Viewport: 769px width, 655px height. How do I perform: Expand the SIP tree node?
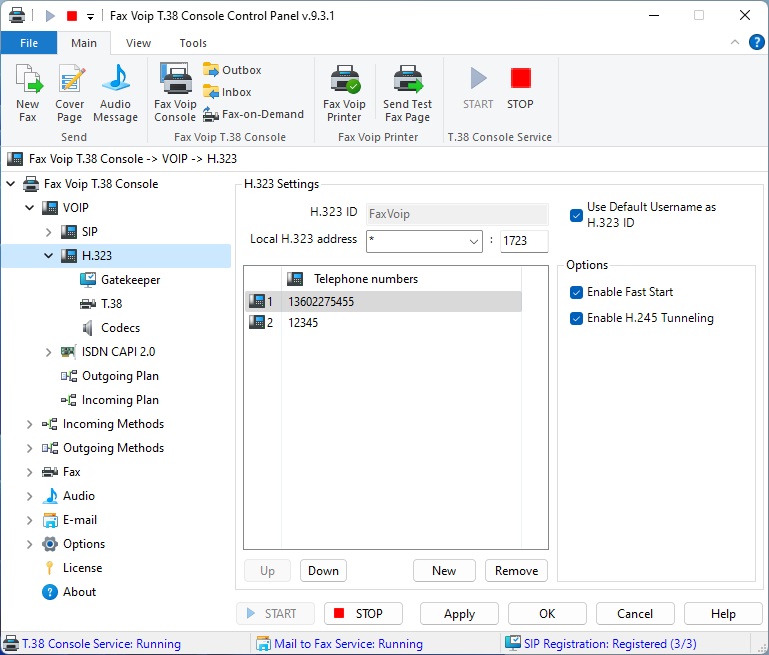[x=48, y=232]
